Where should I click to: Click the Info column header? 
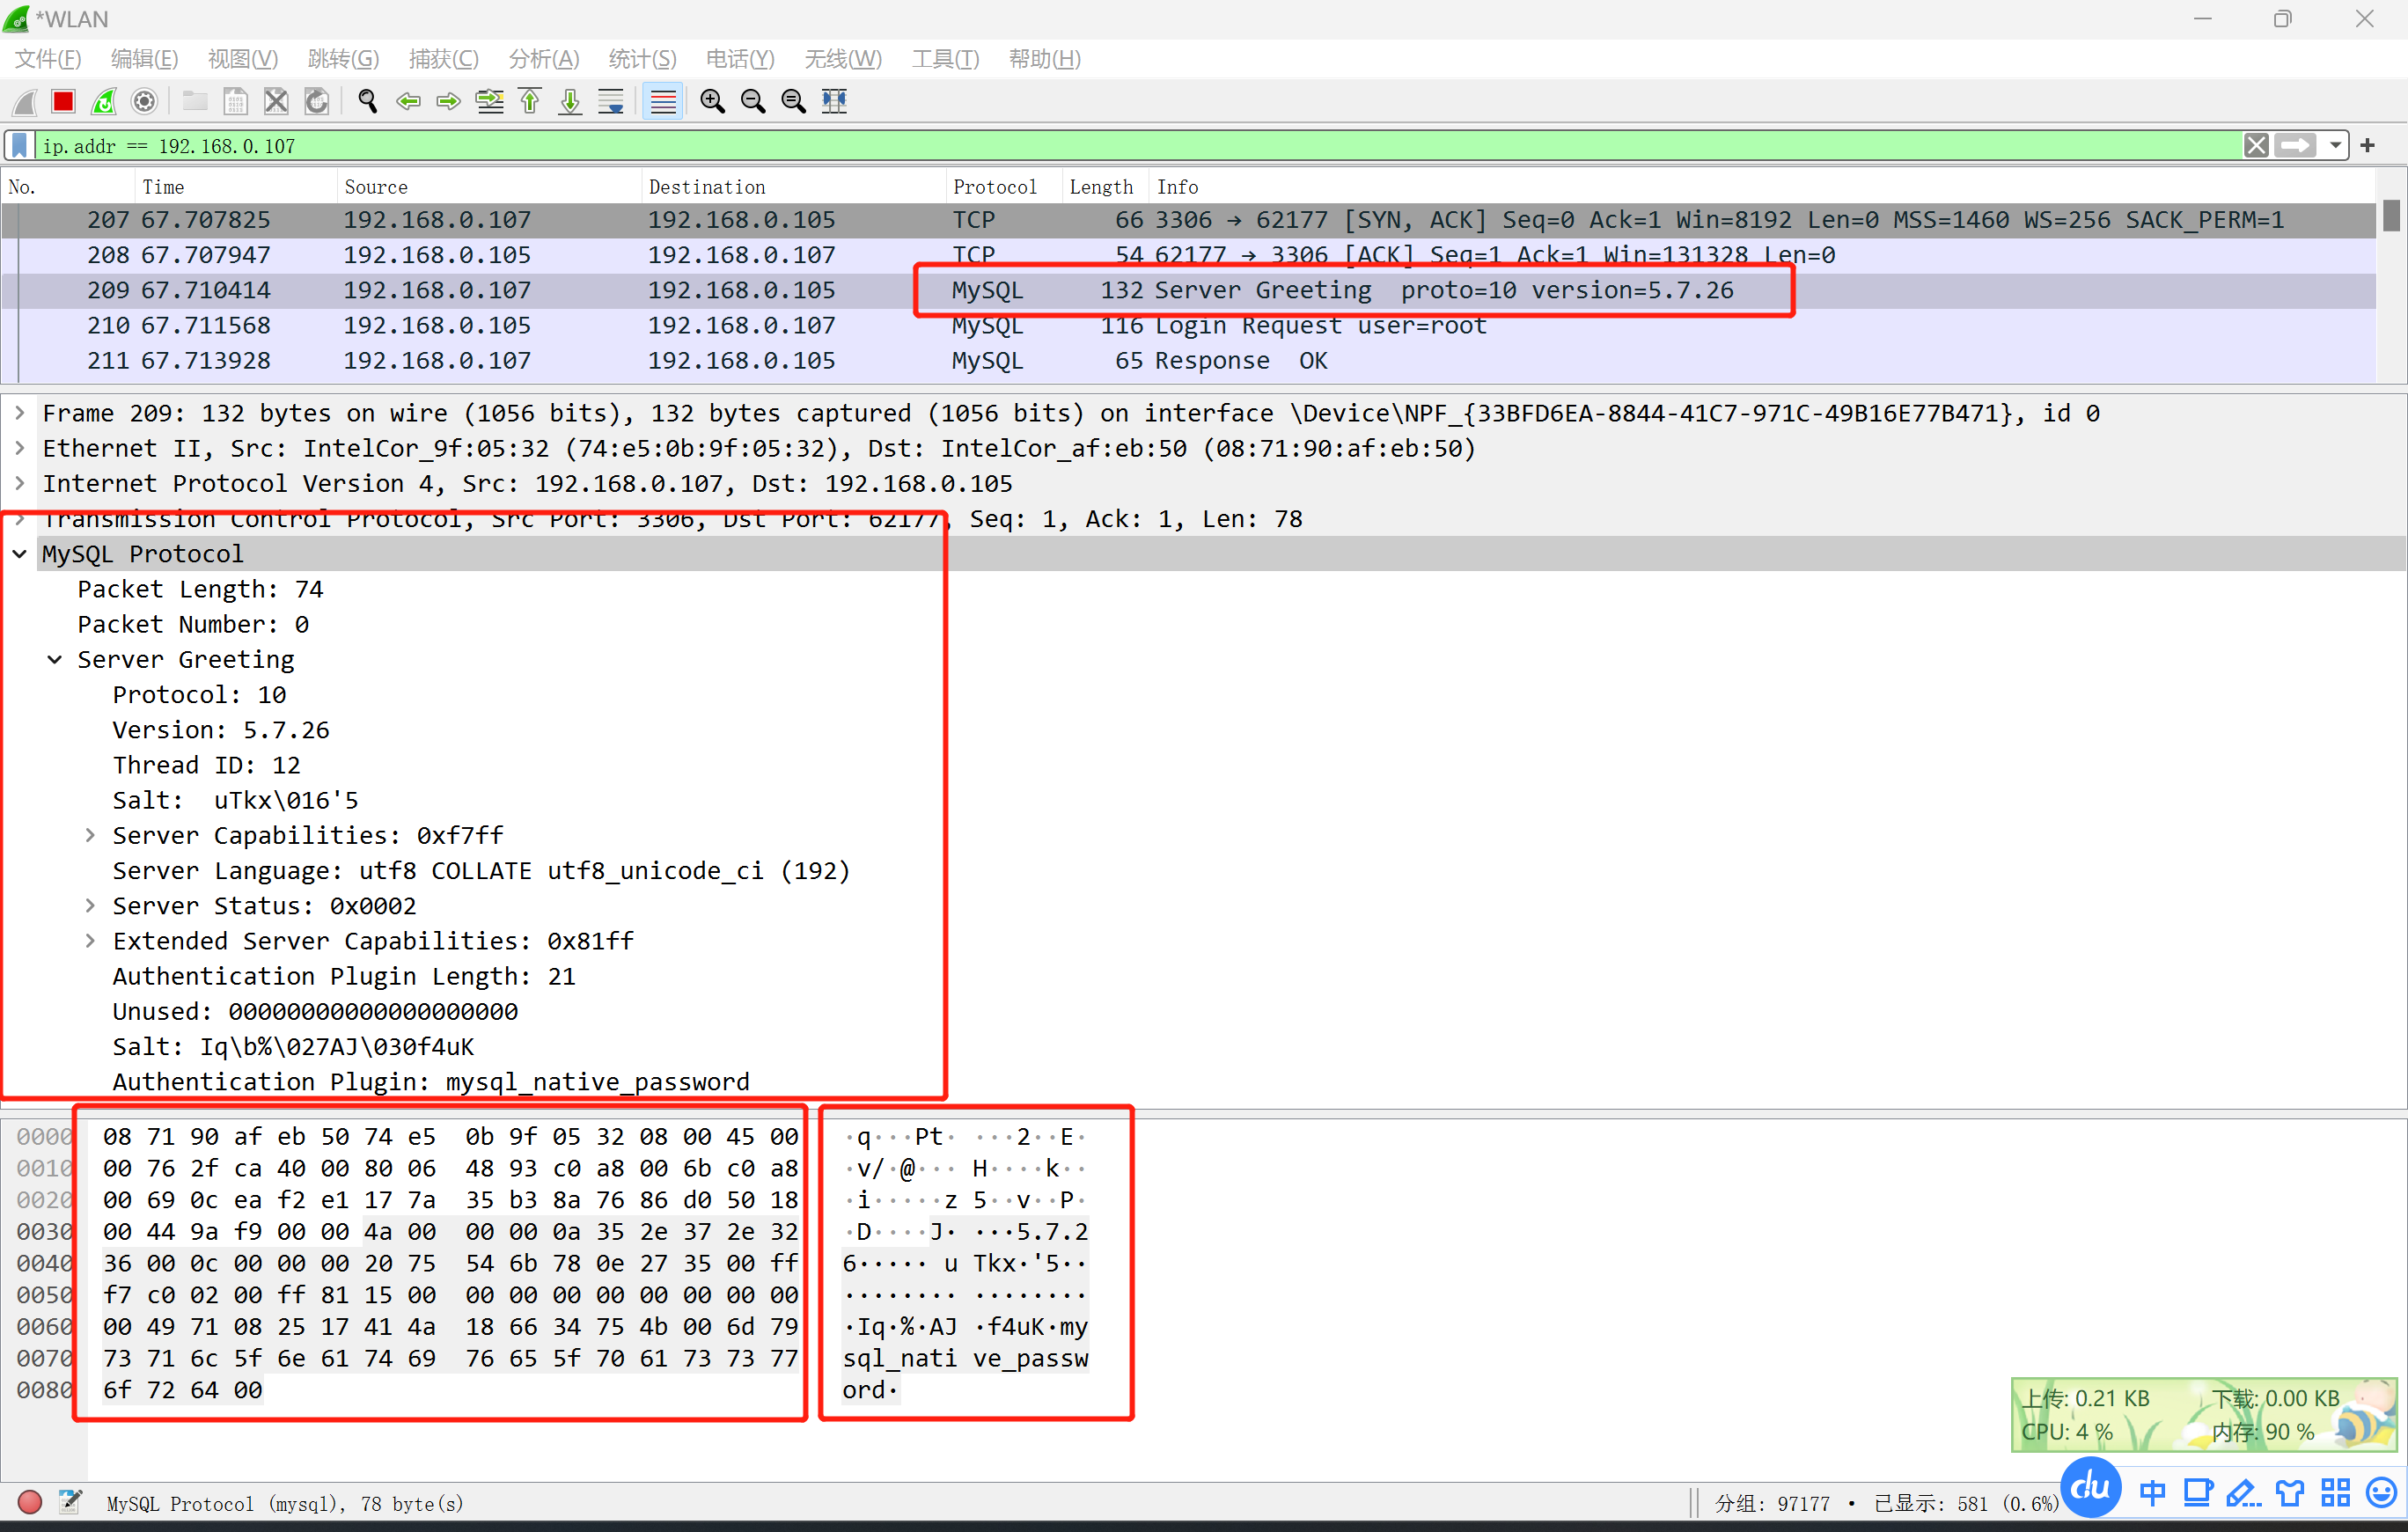pos(1762,187)
